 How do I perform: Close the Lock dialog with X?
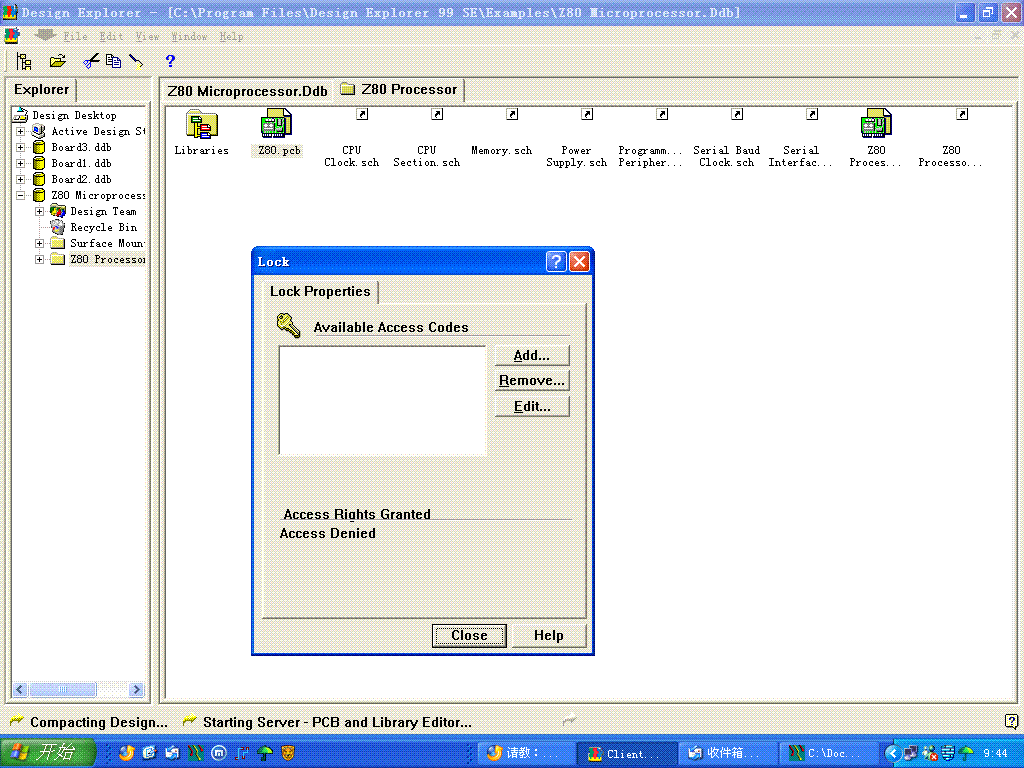pyautogui.click(x=579, y=262)
